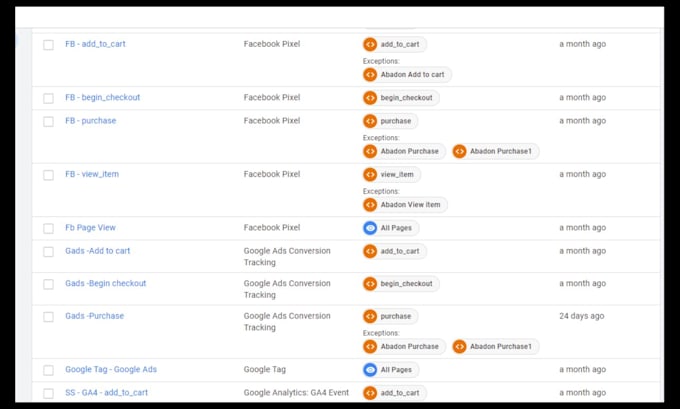Open the SS - GA4 - add_to_cart tag

[106, 393]
